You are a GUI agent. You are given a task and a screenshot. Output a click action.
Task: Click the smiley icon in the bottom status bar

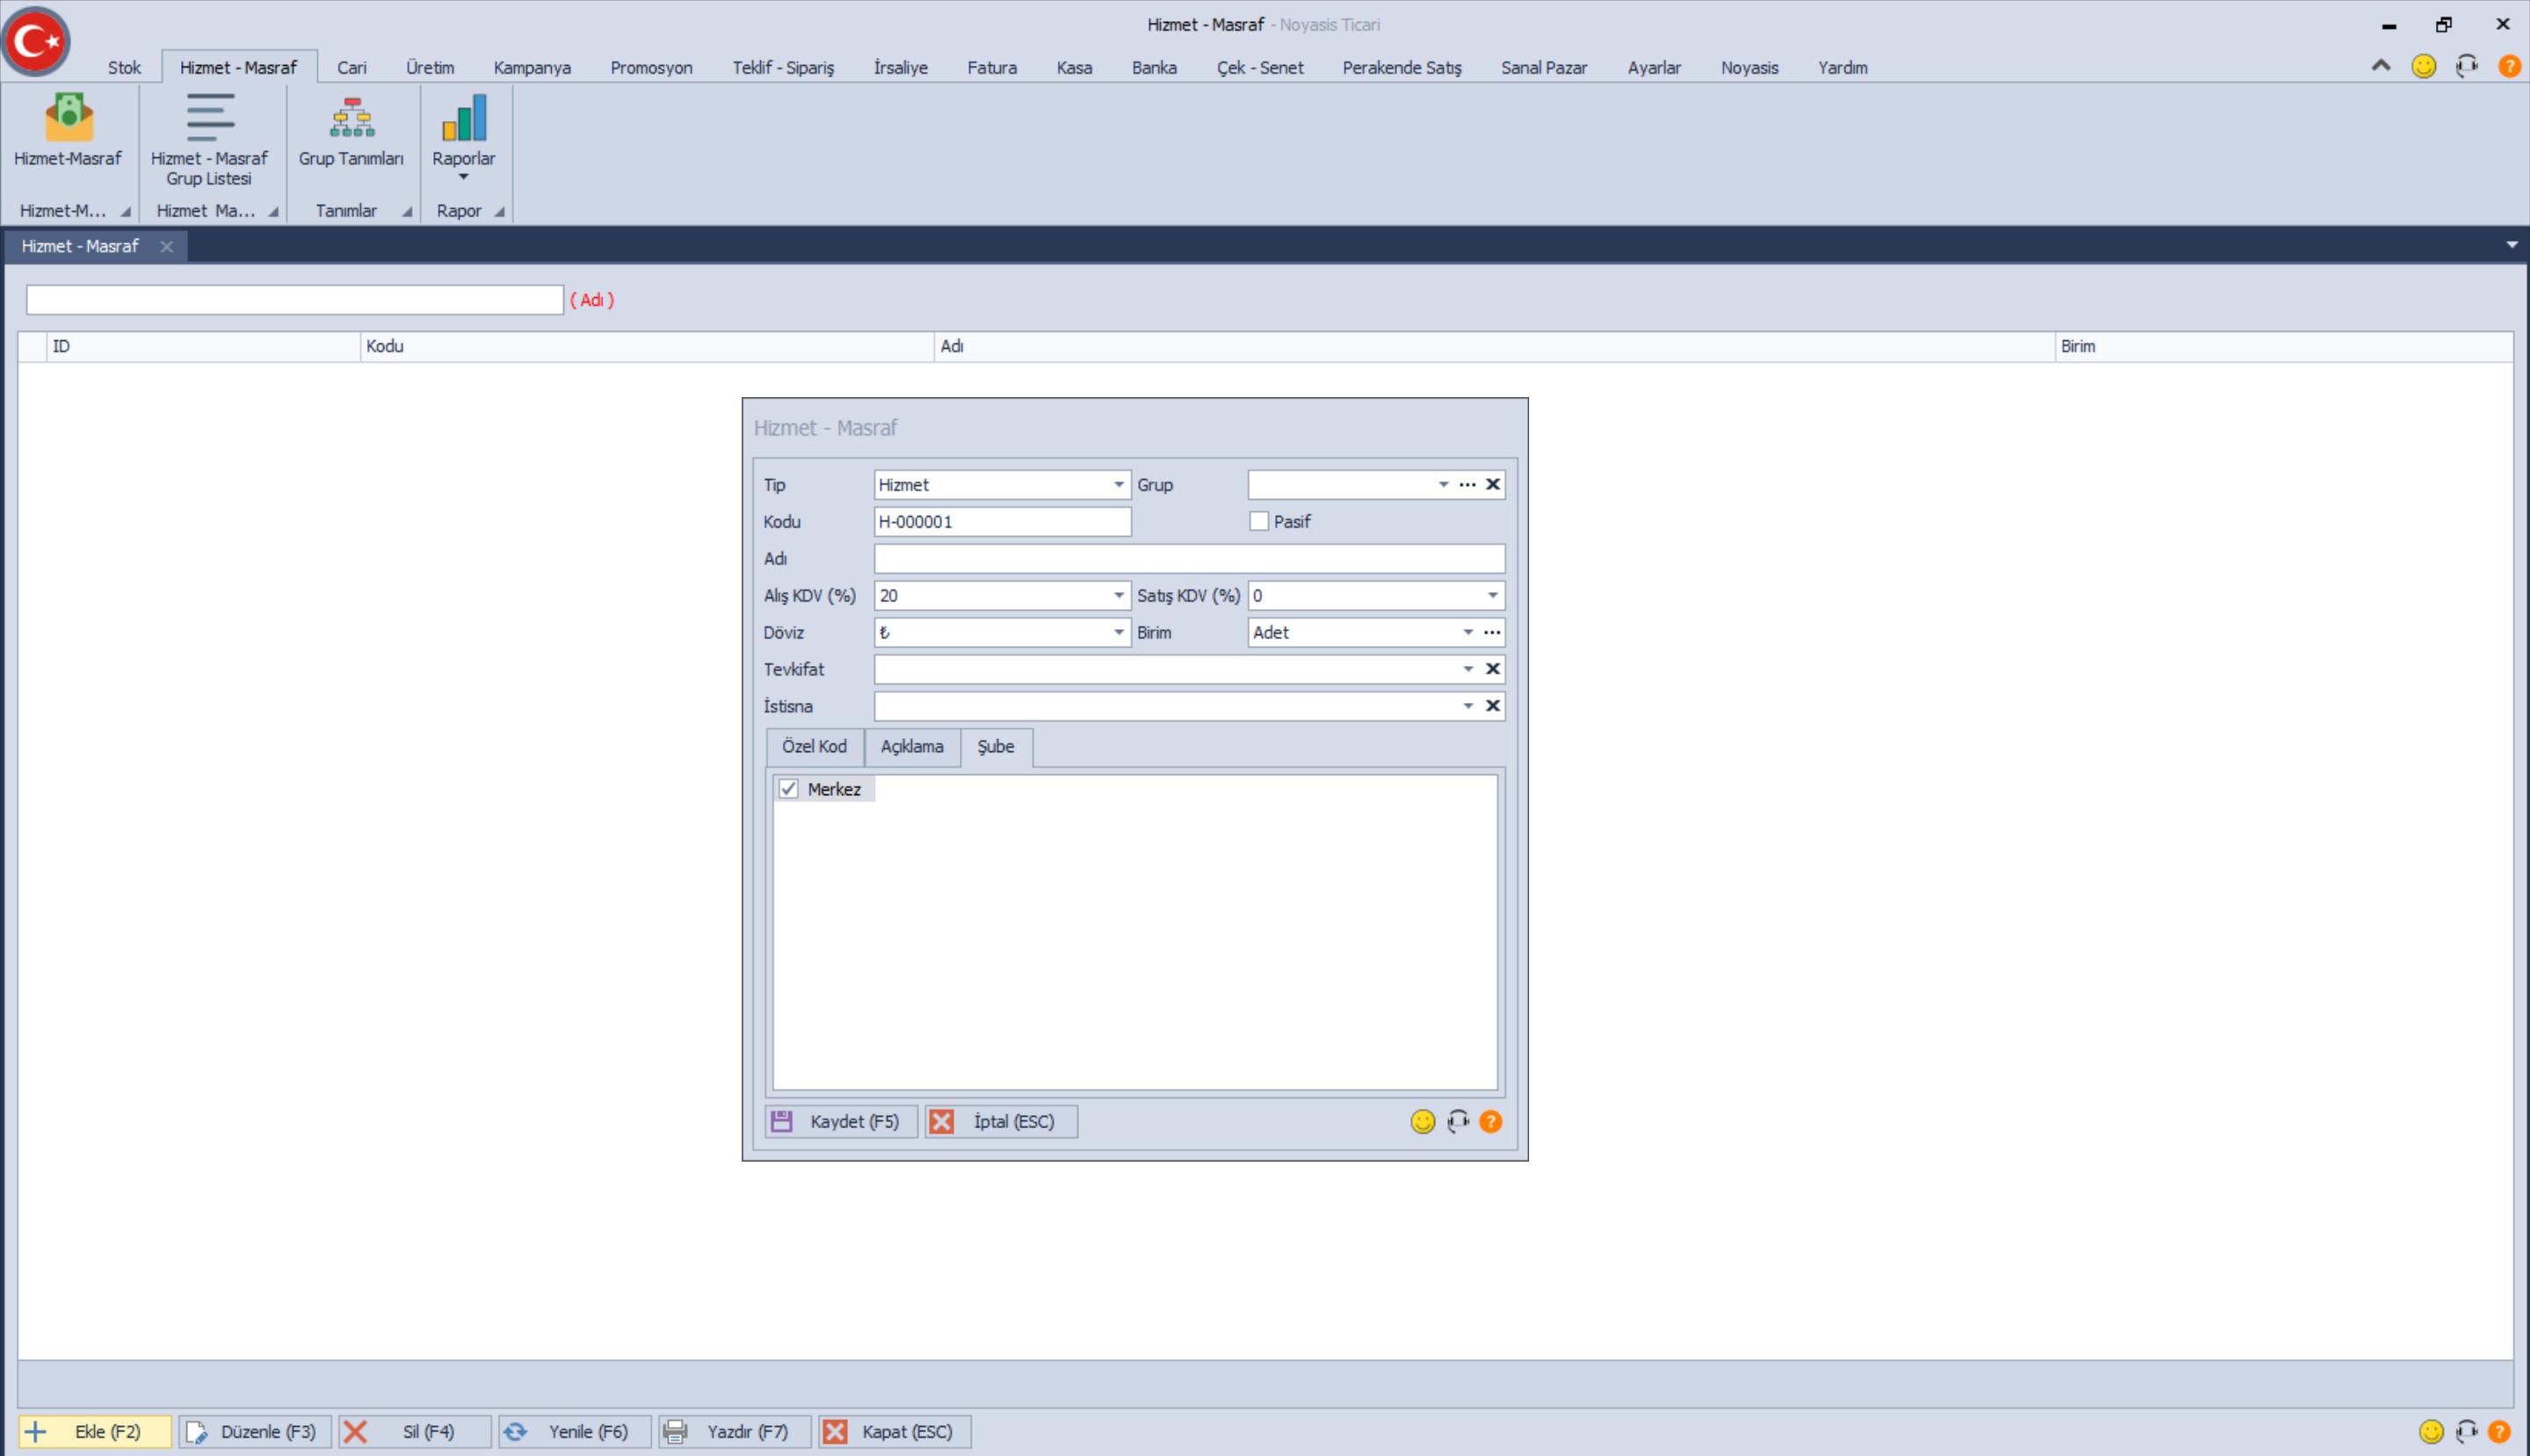2431,1431
